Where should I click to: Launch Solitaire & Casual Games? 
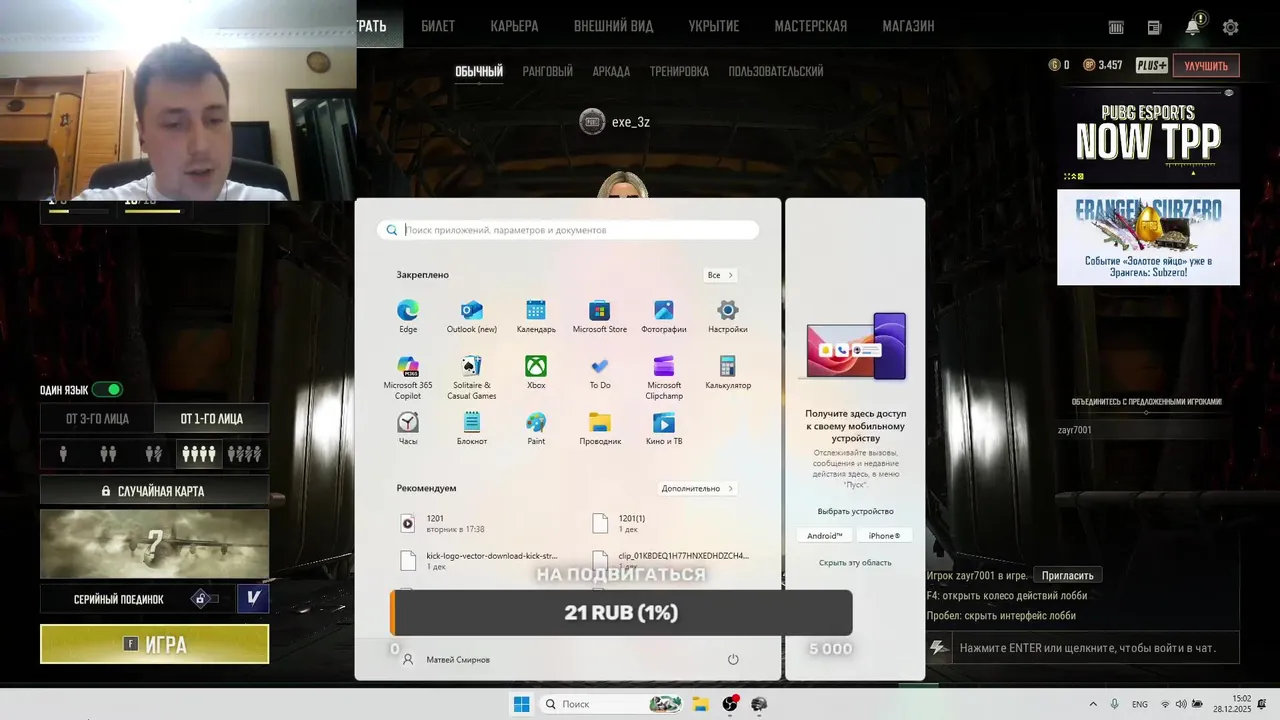472,378
